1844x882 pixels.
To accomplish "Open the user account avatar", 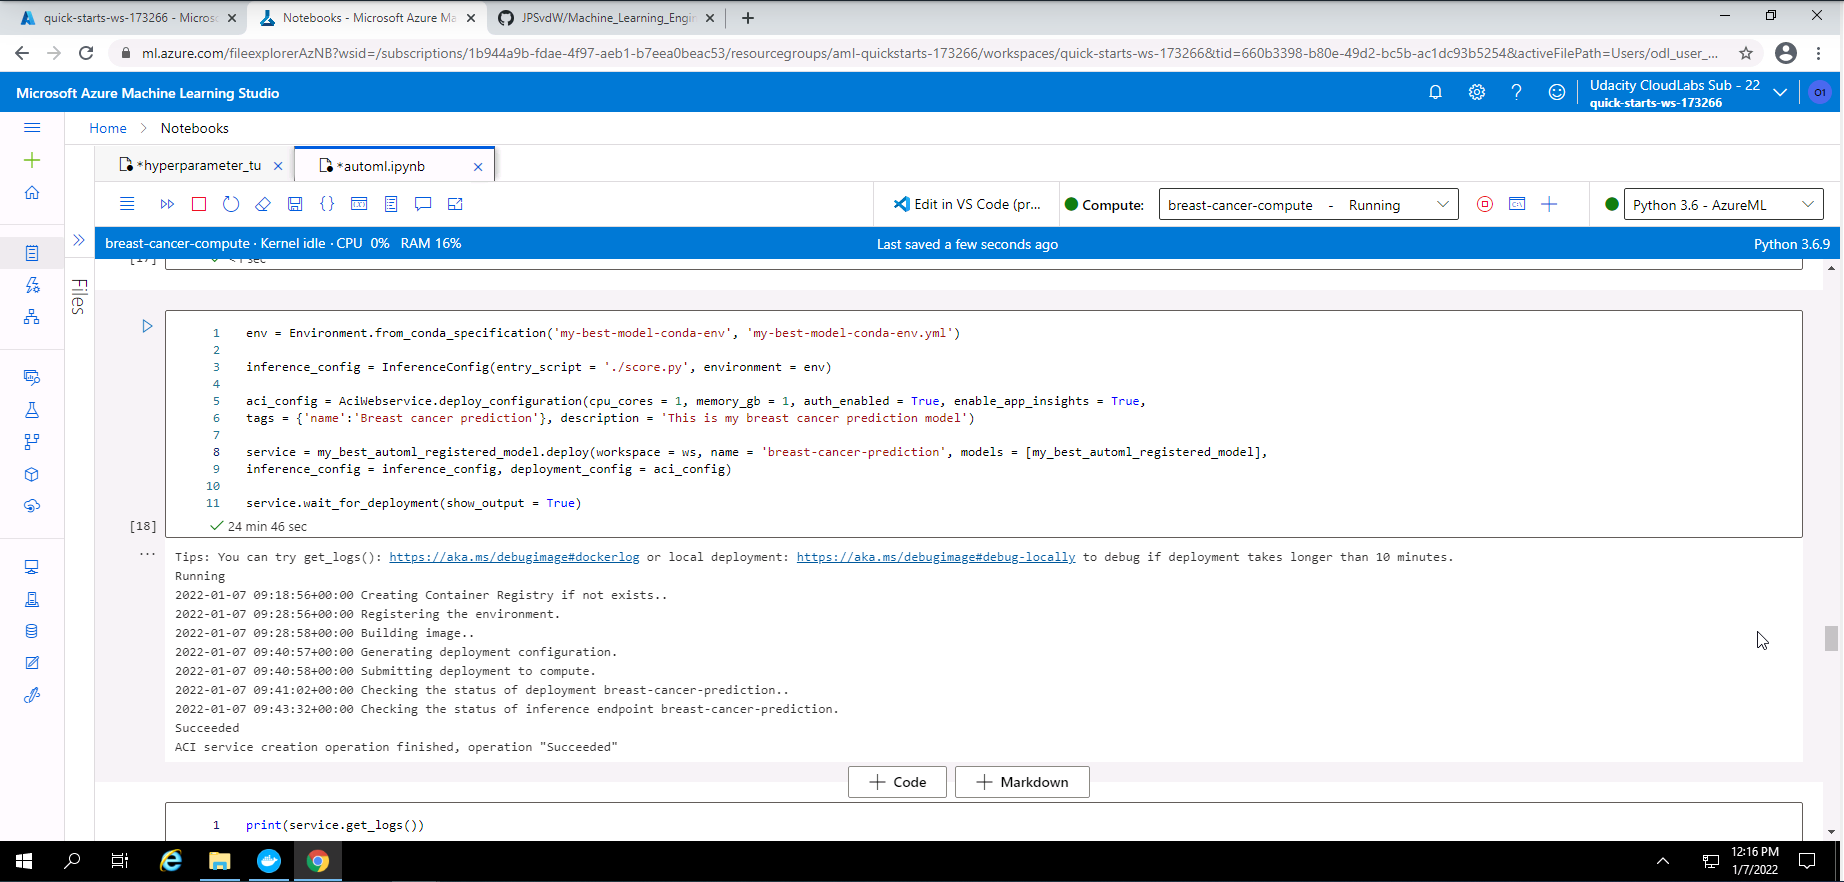I will tap(1819, 92).
